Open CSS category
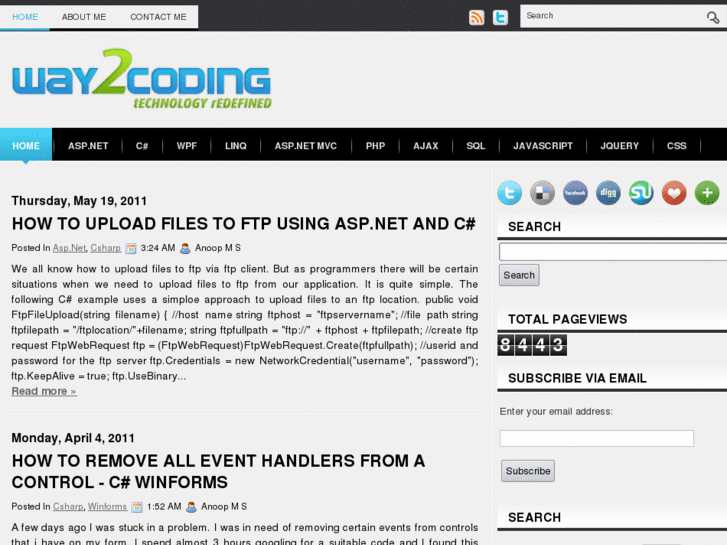 (x=676, y=146)
